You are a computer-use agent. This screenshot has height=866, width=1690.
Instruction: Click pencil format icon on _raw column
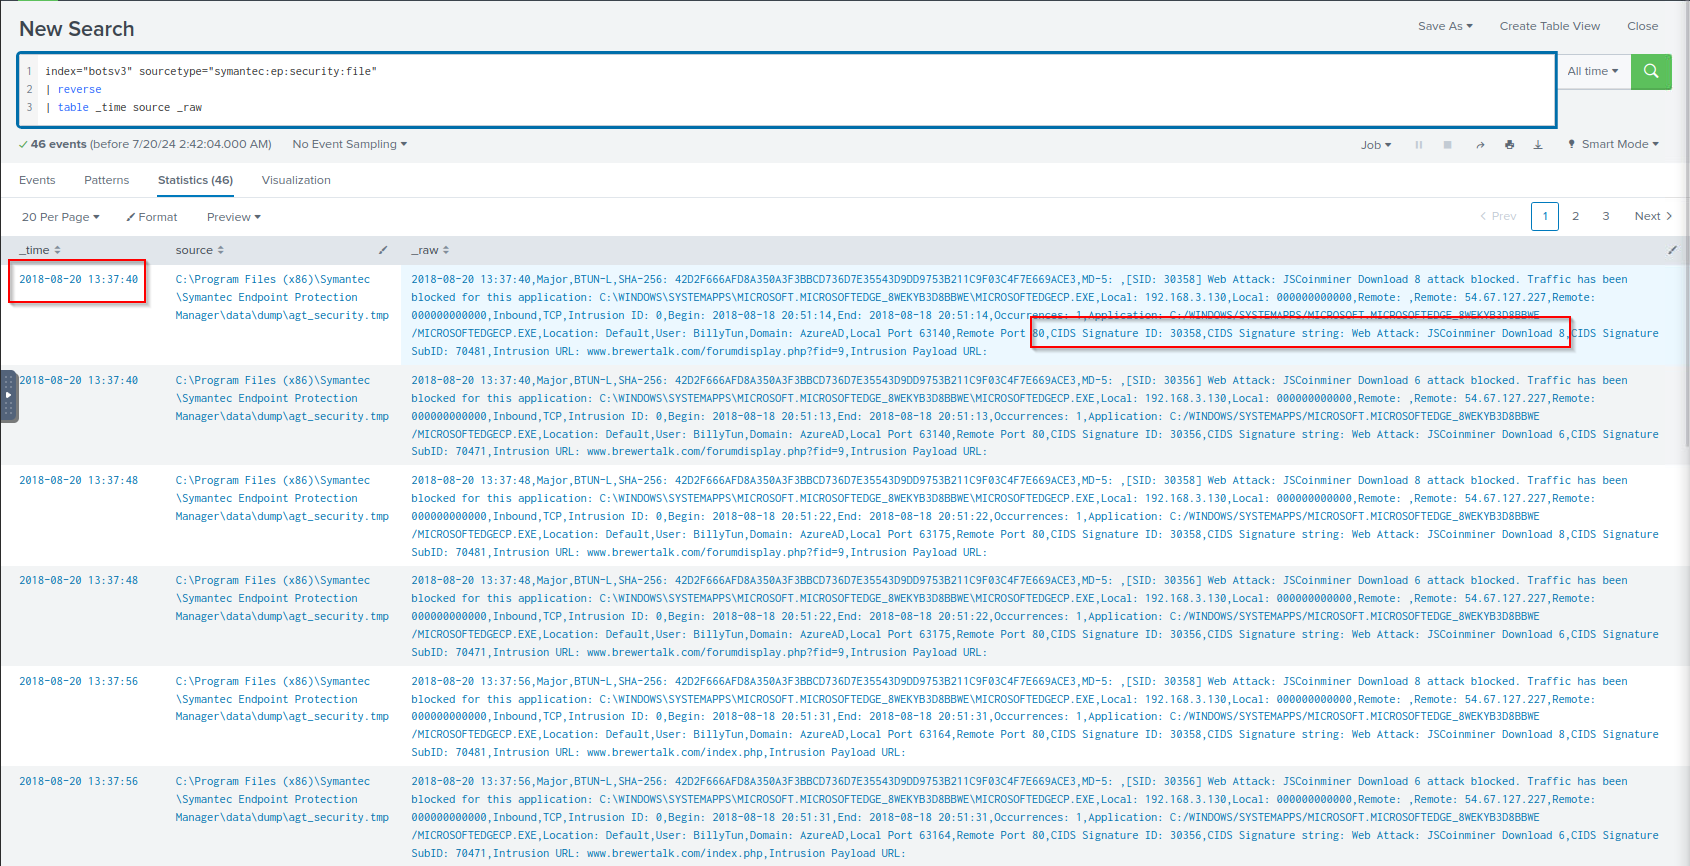pos(1672,250)
